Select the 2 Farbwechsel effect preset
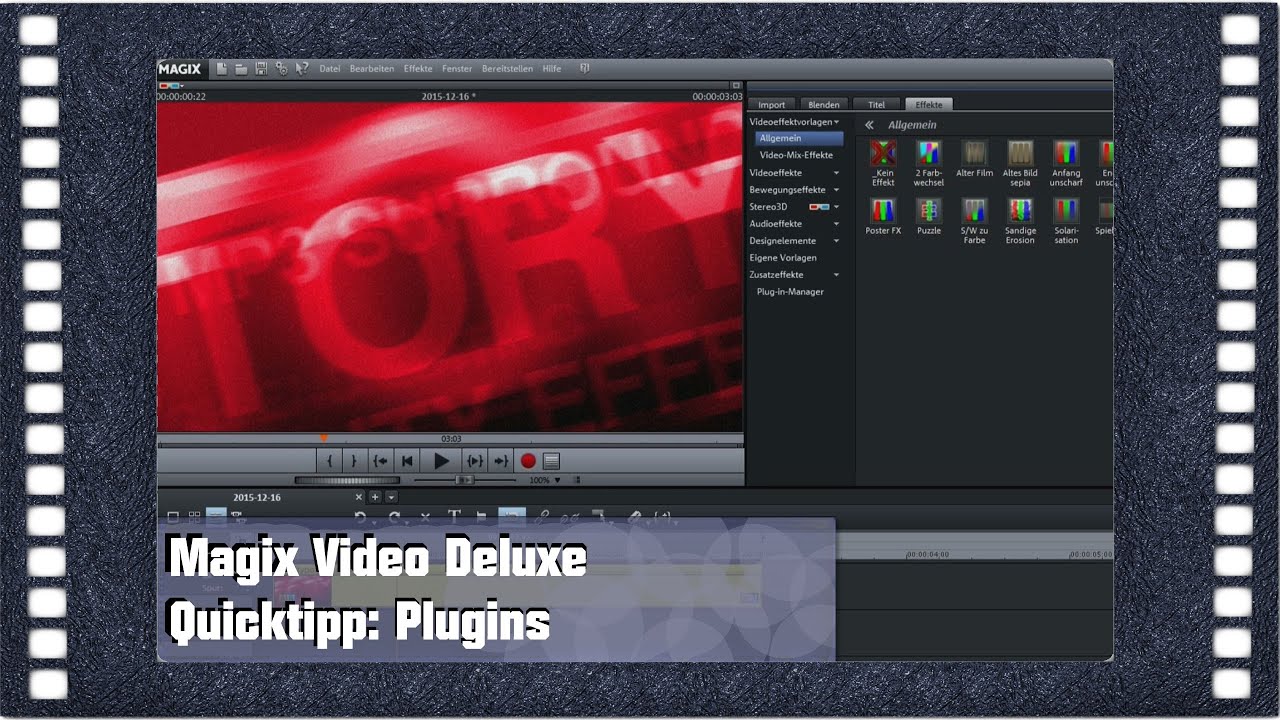 click(x=929, y=163)
